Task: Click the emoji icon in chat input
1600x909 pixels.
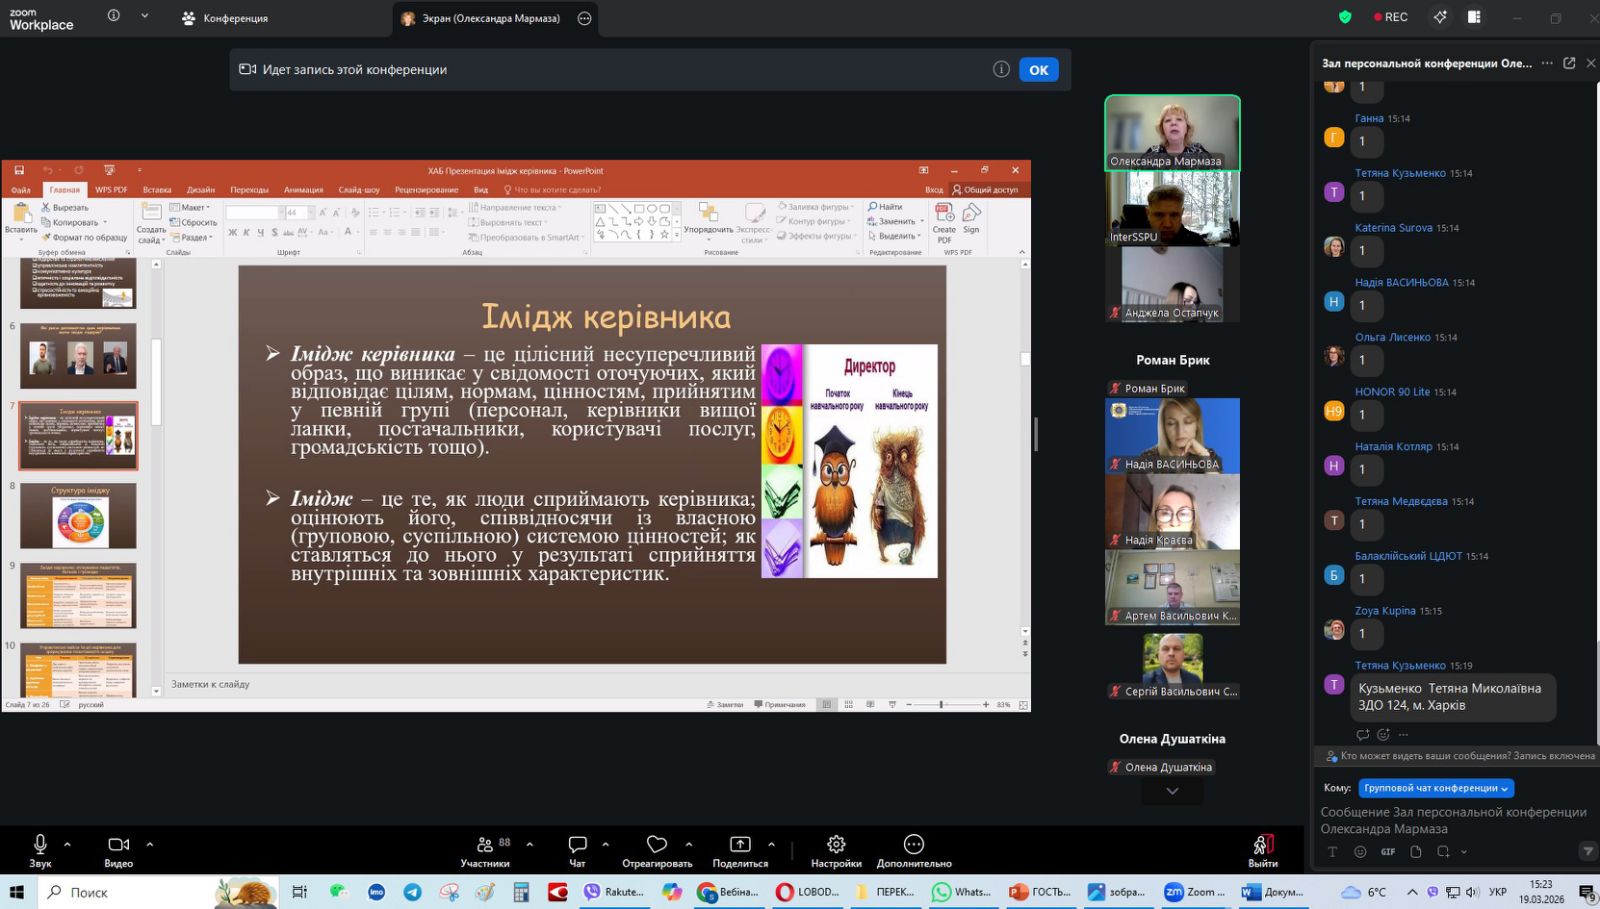Action: point(1360,852)
